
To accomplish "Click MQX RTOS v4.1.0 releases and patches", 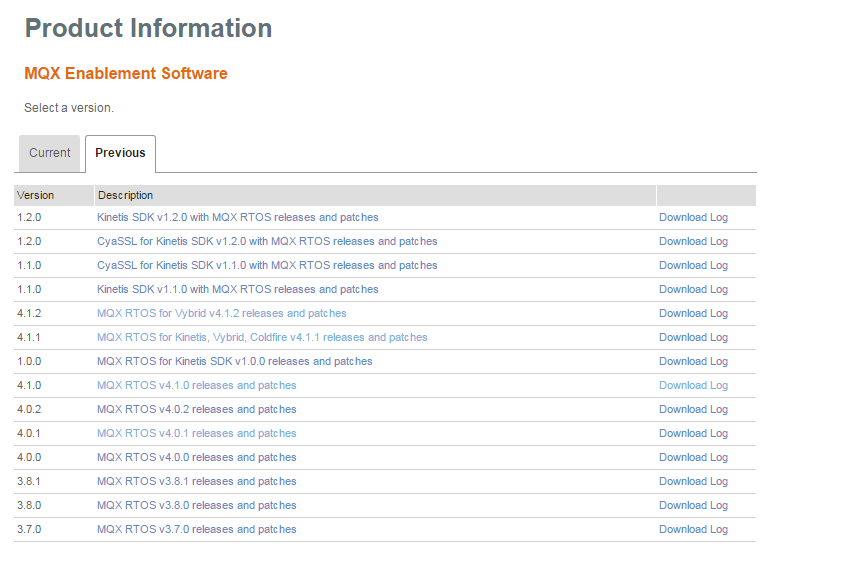I will pos(196,385).
